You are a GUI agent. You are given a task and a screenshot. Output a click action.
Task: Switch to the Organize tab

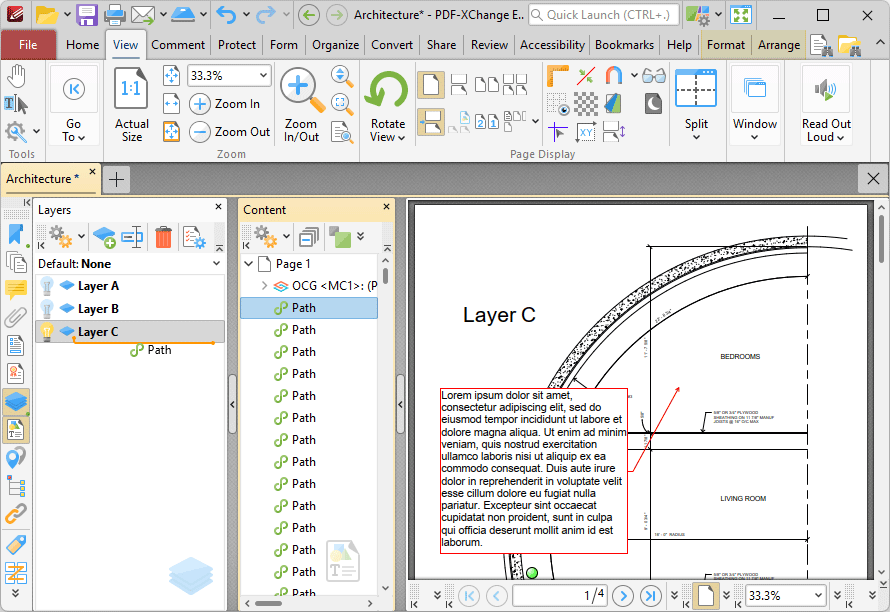(x=335, y=45)
